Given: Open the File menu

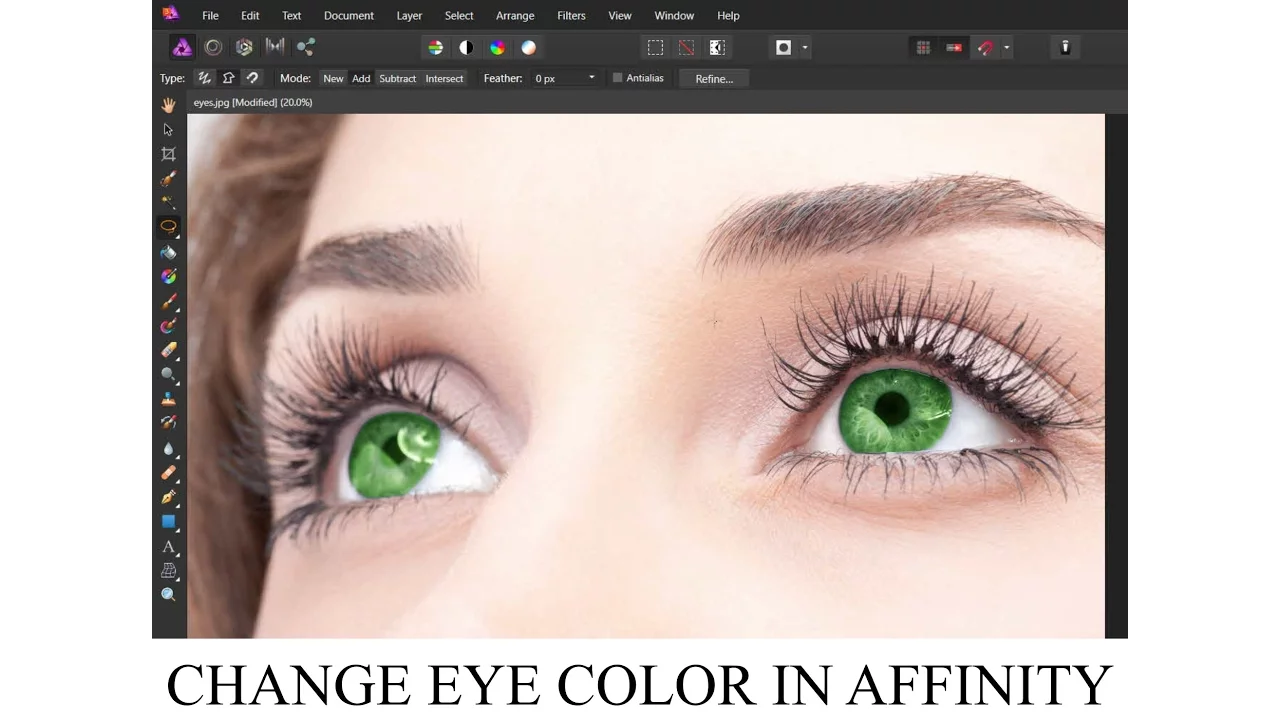Looking at the screenshot, I should (x=210, y=15).
